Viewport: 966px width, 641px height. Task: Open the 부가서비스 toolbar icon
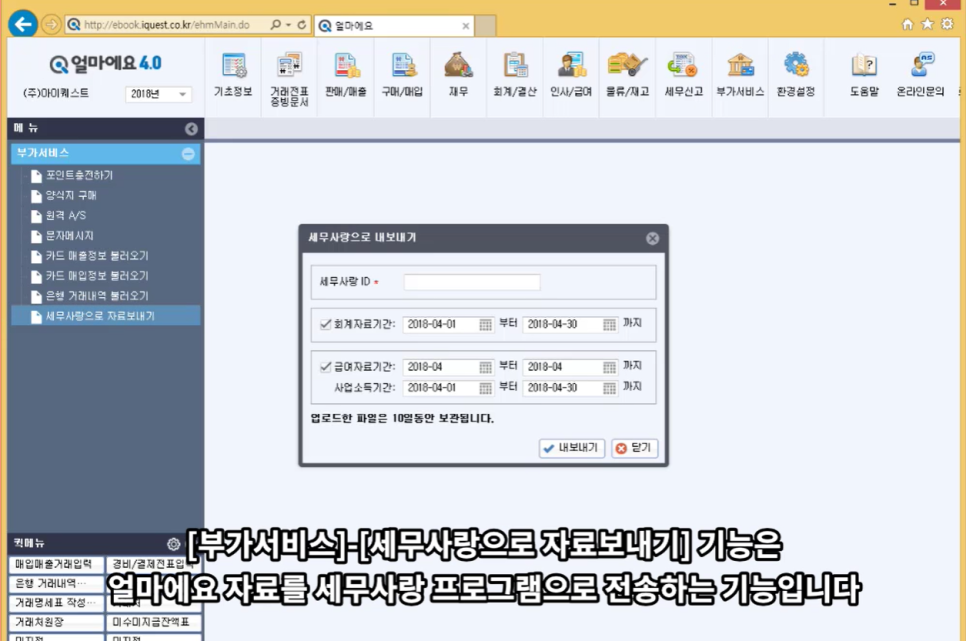coord(740,75)
